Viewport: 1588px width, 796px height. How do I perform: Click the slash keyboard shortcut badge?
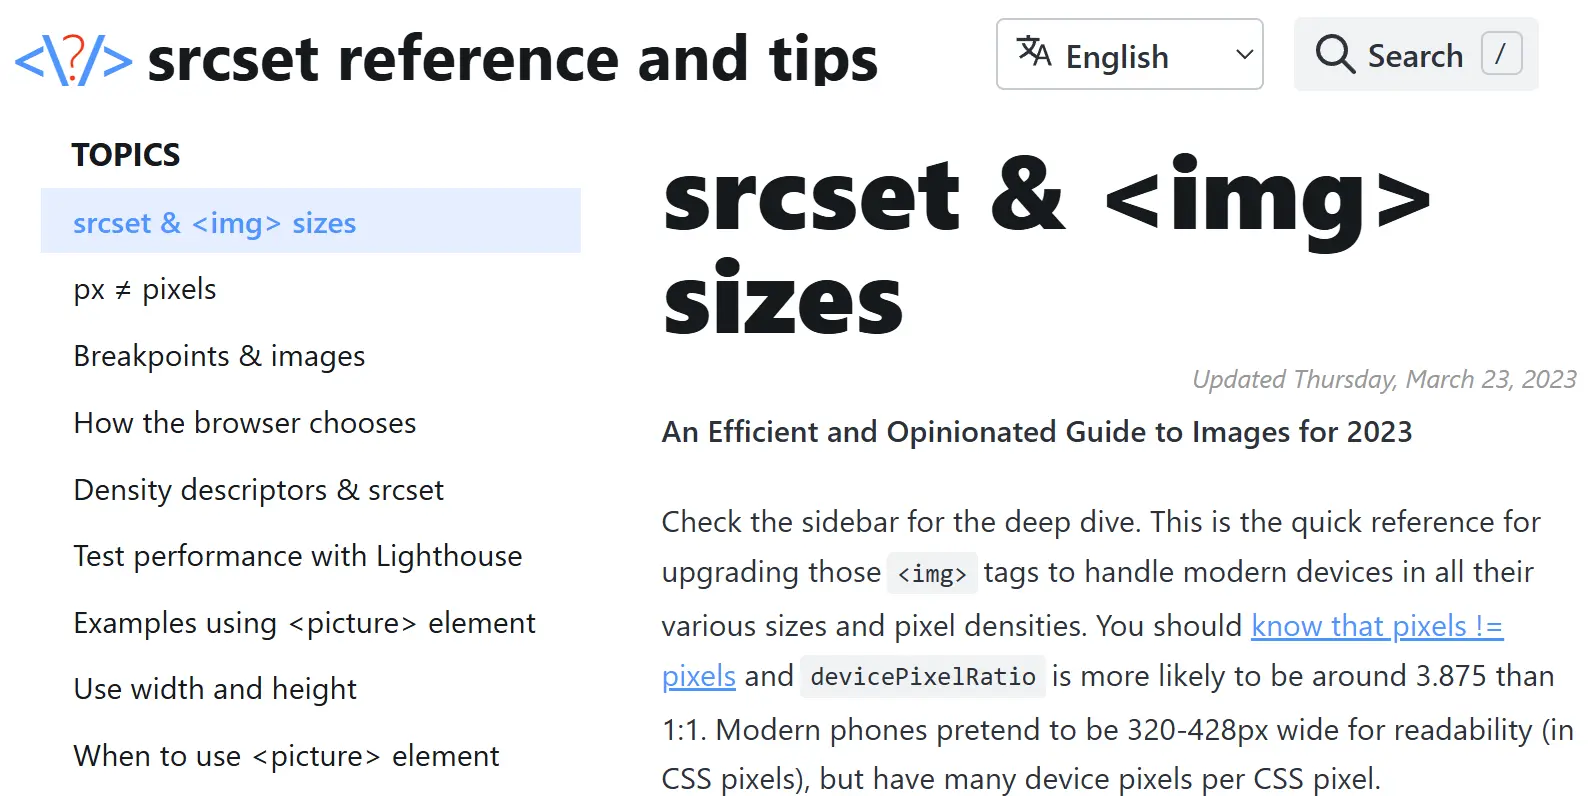click(1501, 54)
